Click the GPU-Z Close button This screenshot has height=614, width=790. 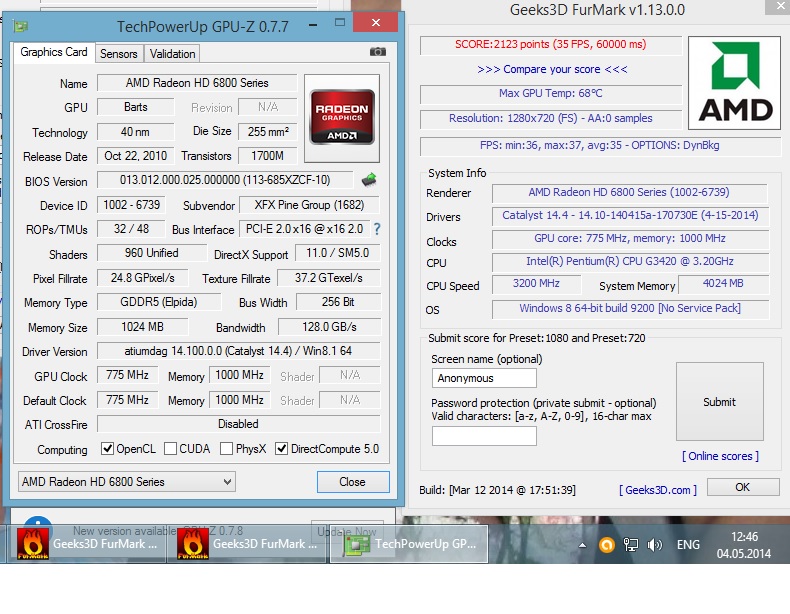pos(353,482)
